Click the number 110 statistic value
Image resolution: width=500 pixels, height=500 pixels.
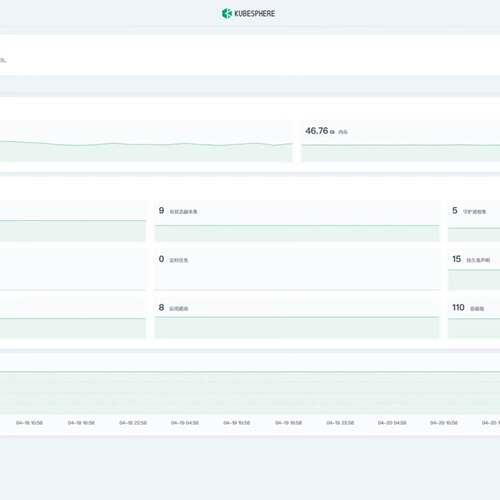(x=458, y=307)
